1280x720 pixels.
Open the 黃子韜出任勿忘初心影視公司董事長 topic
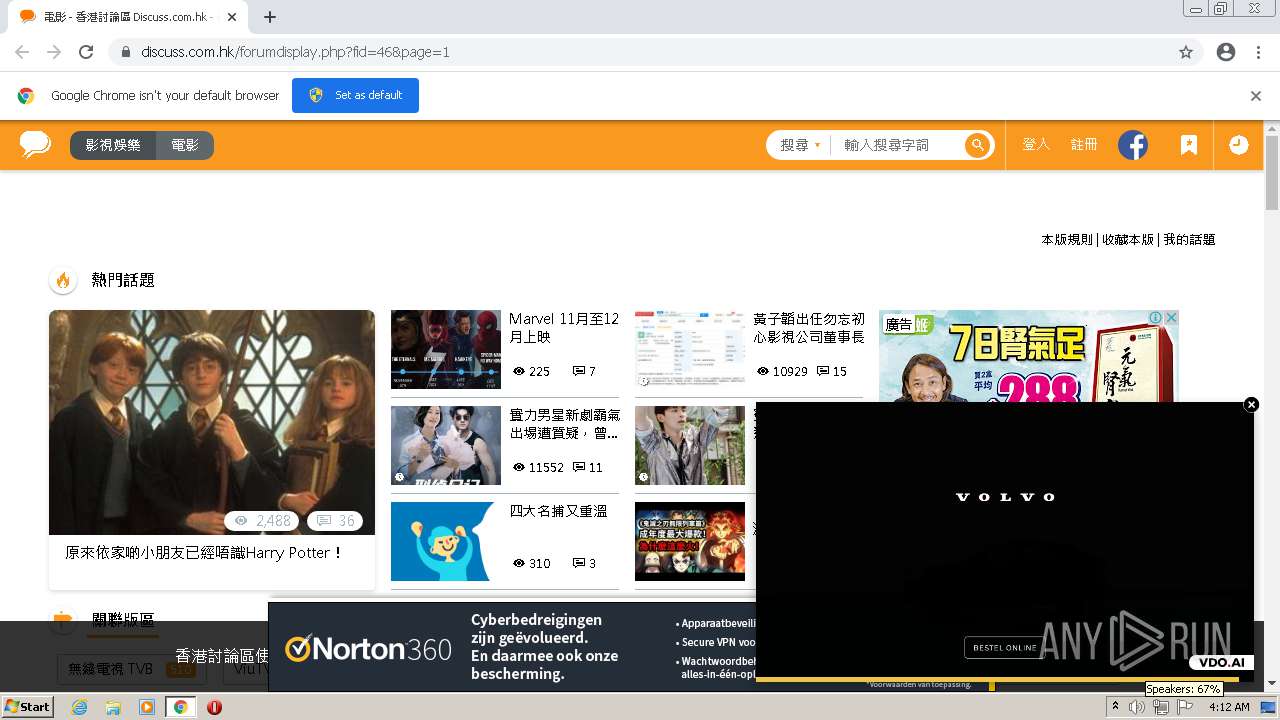tap(809, 328)
